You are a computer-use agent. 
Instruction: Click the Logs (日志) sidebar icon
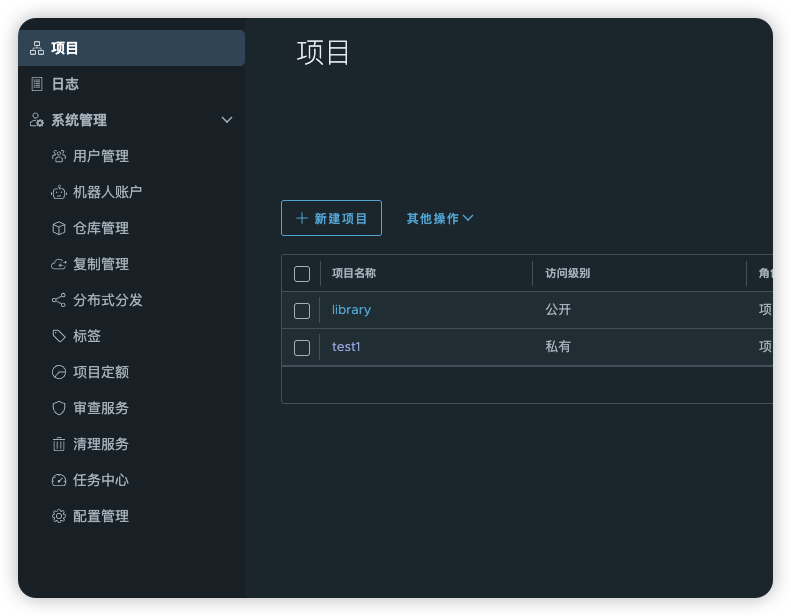tap(37, 84)
